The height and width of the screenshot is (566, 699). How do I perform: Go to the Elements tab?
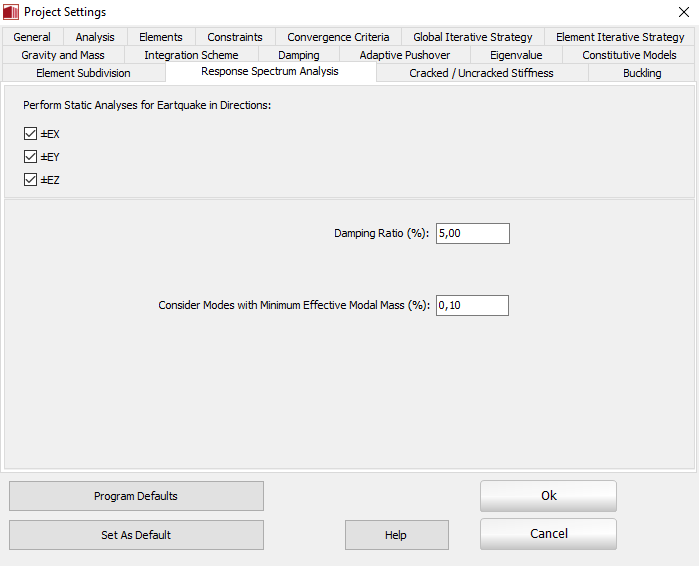pos(160,37)
